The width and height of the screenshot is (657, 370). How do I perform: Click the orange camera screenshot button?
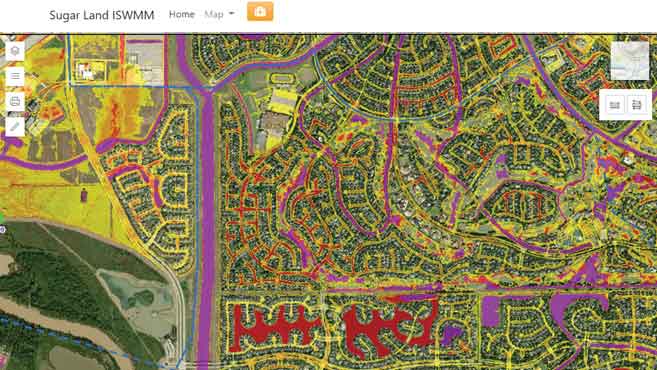click(x=260, y=11)
